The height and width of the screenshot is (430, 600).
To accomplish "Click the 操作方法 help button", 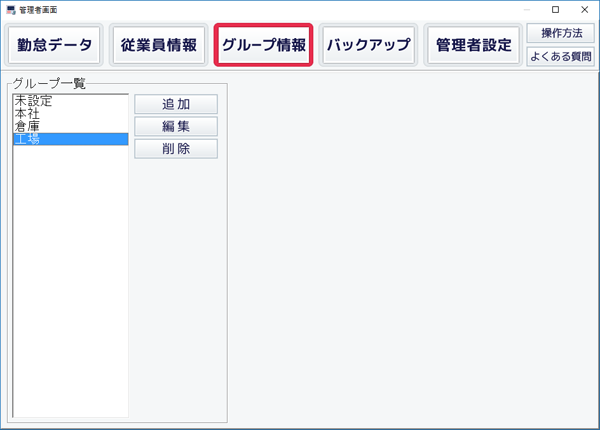I will tap(560, 34).
